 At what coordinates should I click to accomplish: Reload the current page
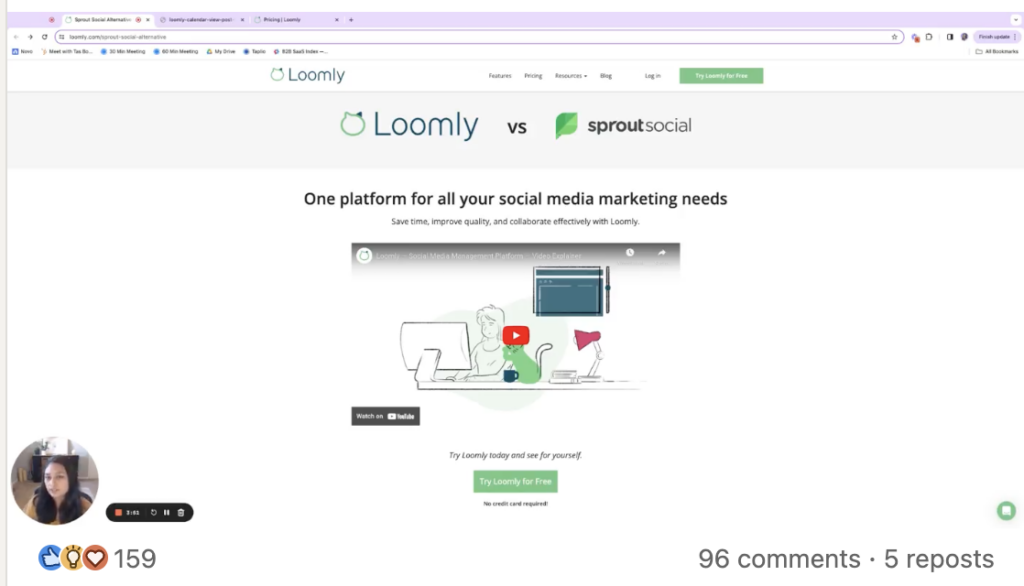point(44,37)
